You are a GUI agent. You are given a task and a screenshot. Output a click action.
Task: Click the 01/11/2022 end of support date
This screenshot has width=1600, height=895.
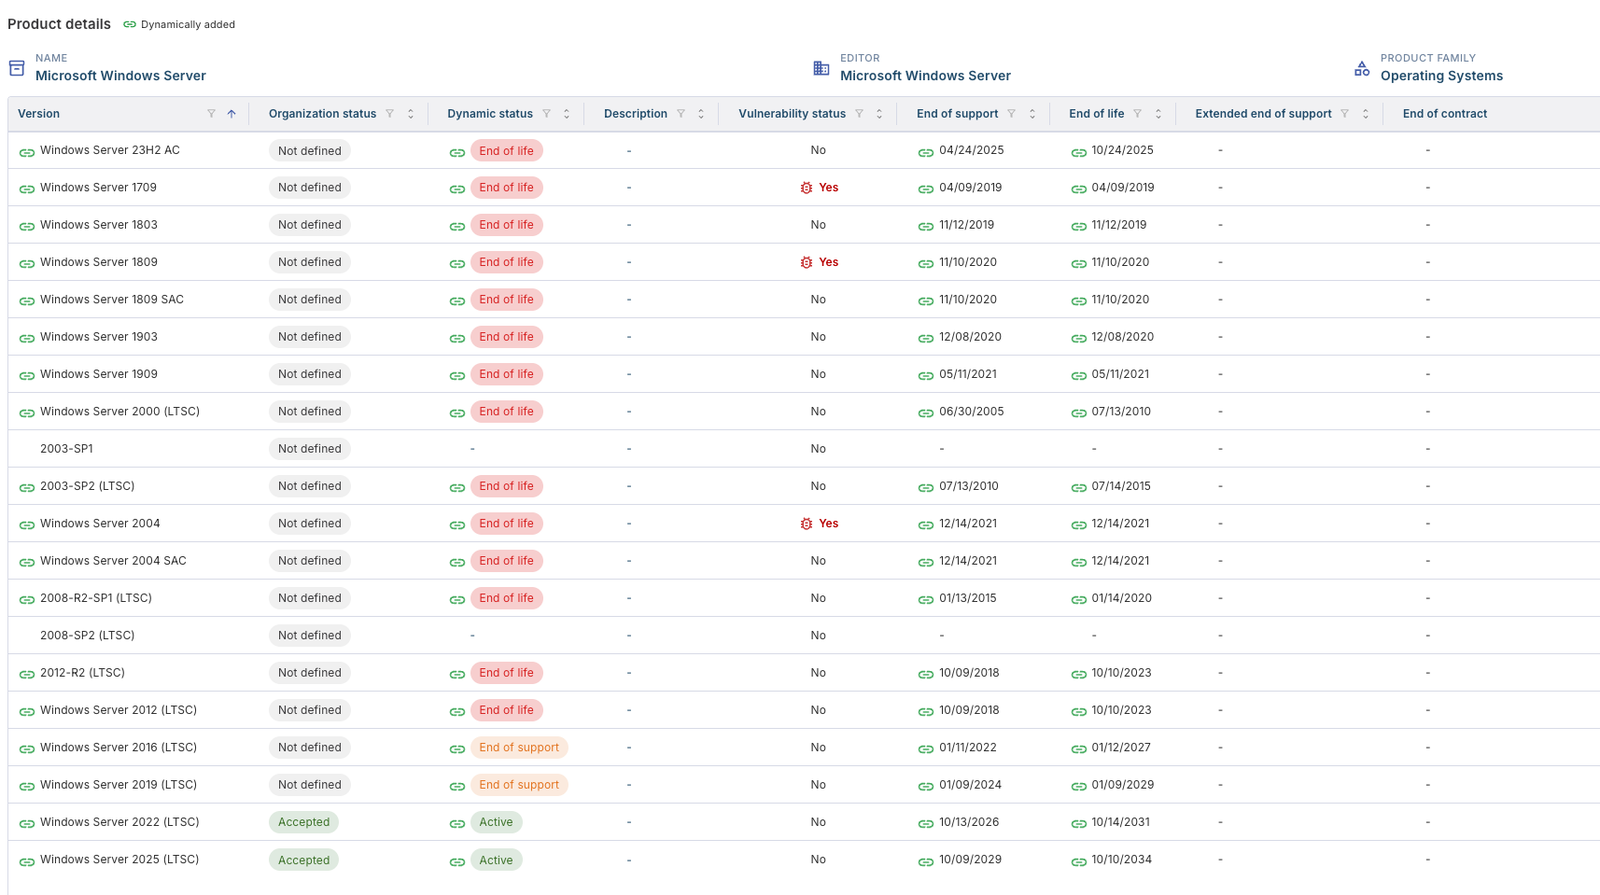(968, 748)
